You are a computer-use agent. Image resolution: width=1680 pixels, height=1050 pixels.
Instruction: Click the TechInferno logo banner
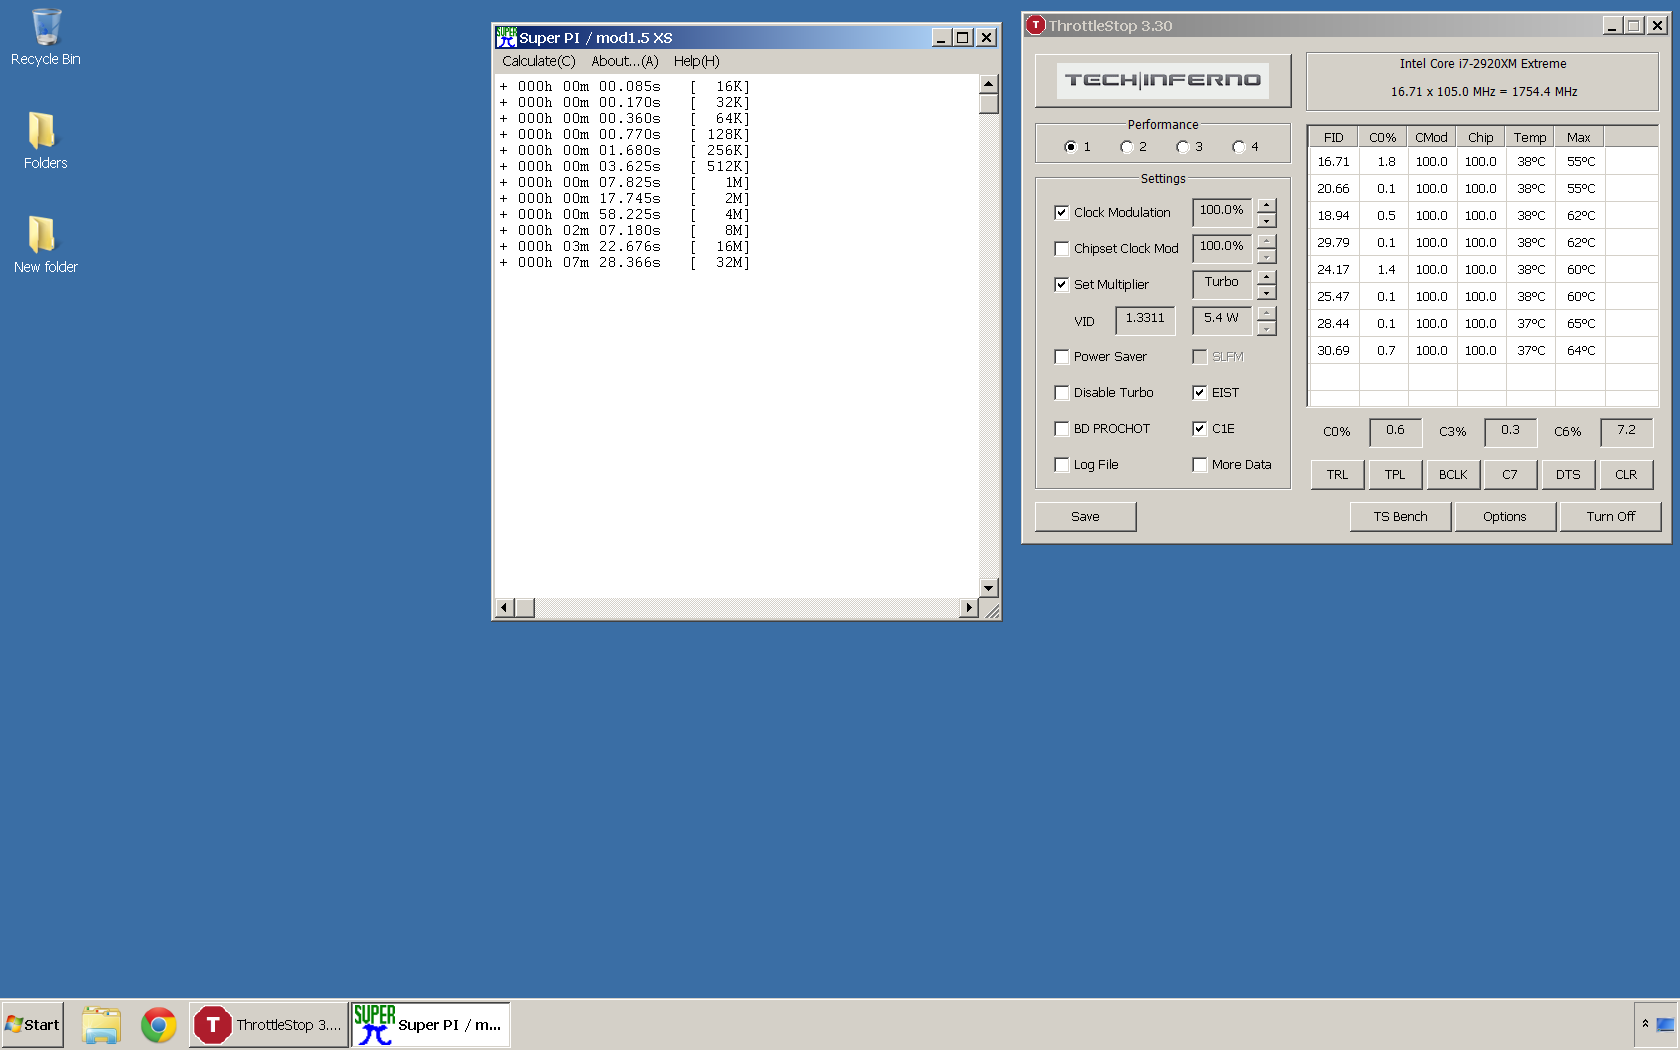(1163, 80)
